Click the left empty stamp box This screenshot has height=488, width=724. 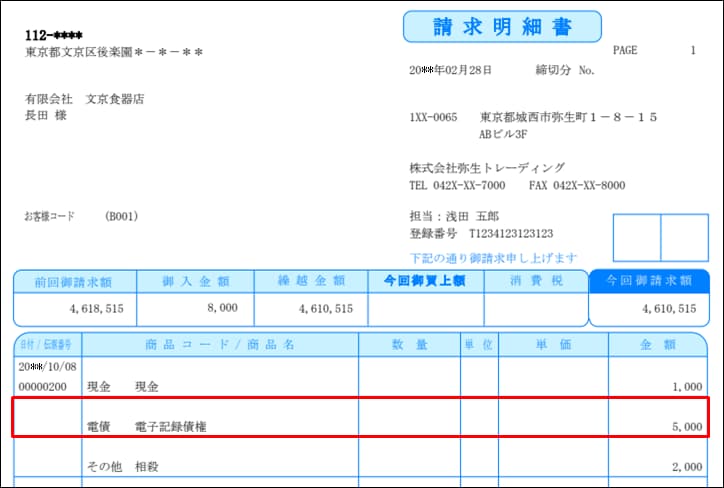coord(636,237)
